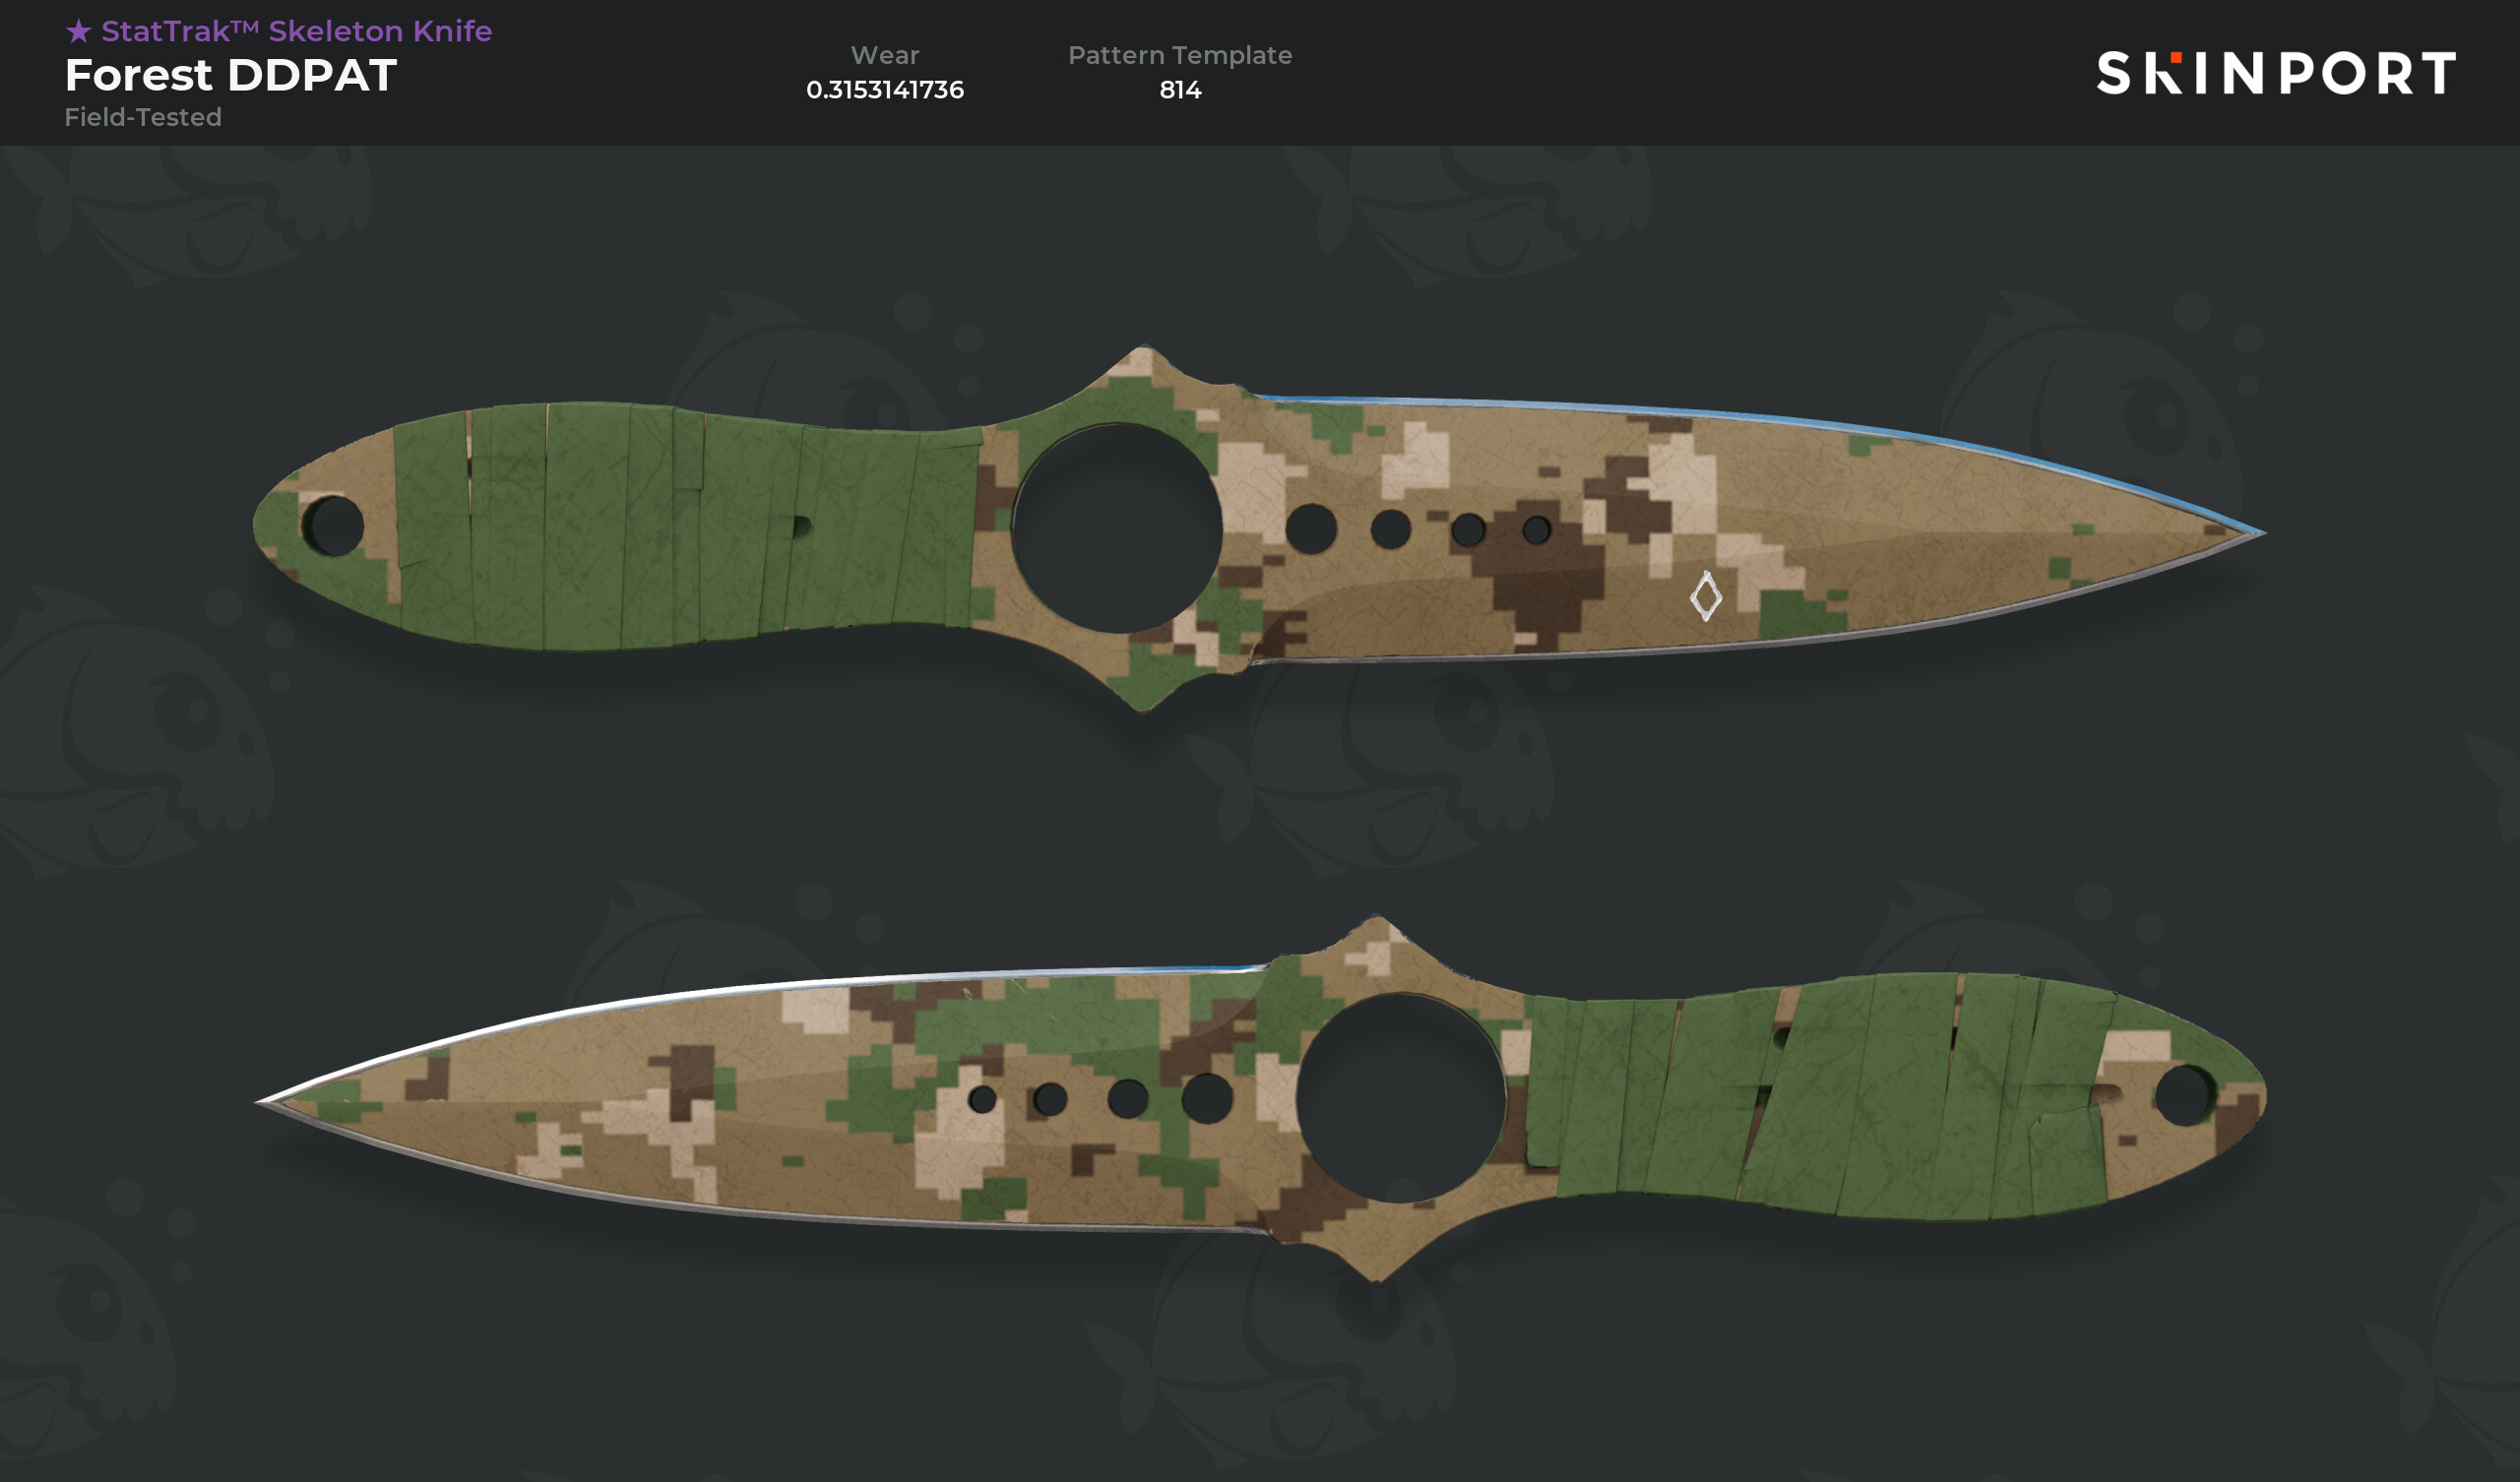This screenshot has width=2520, height=1482.
Task: Click the Wear label
Action: 885,55
